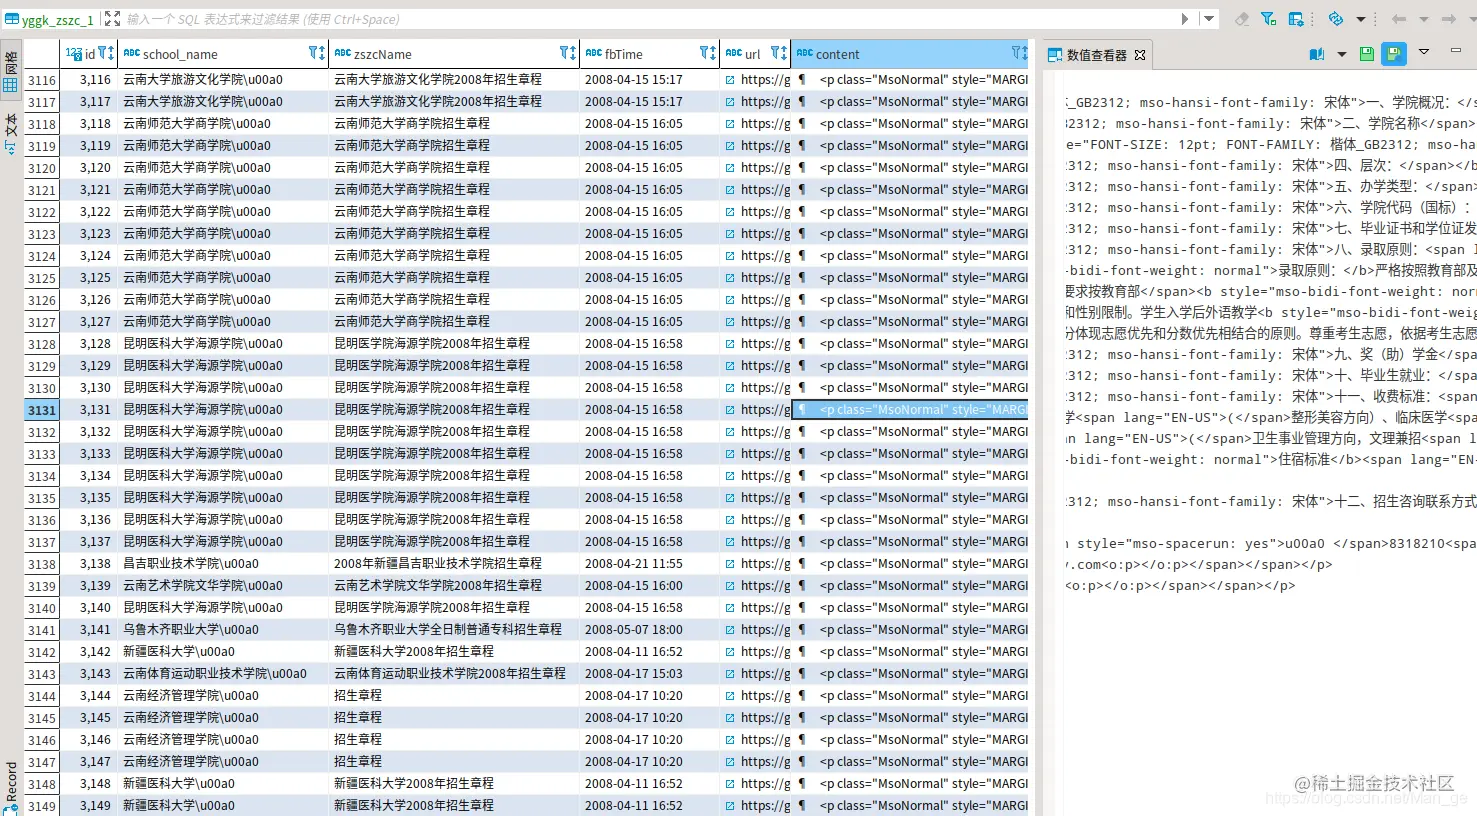Open the result set column configuration icon
Viewport: 1477px width, 816px height.
pos(1296,19)
